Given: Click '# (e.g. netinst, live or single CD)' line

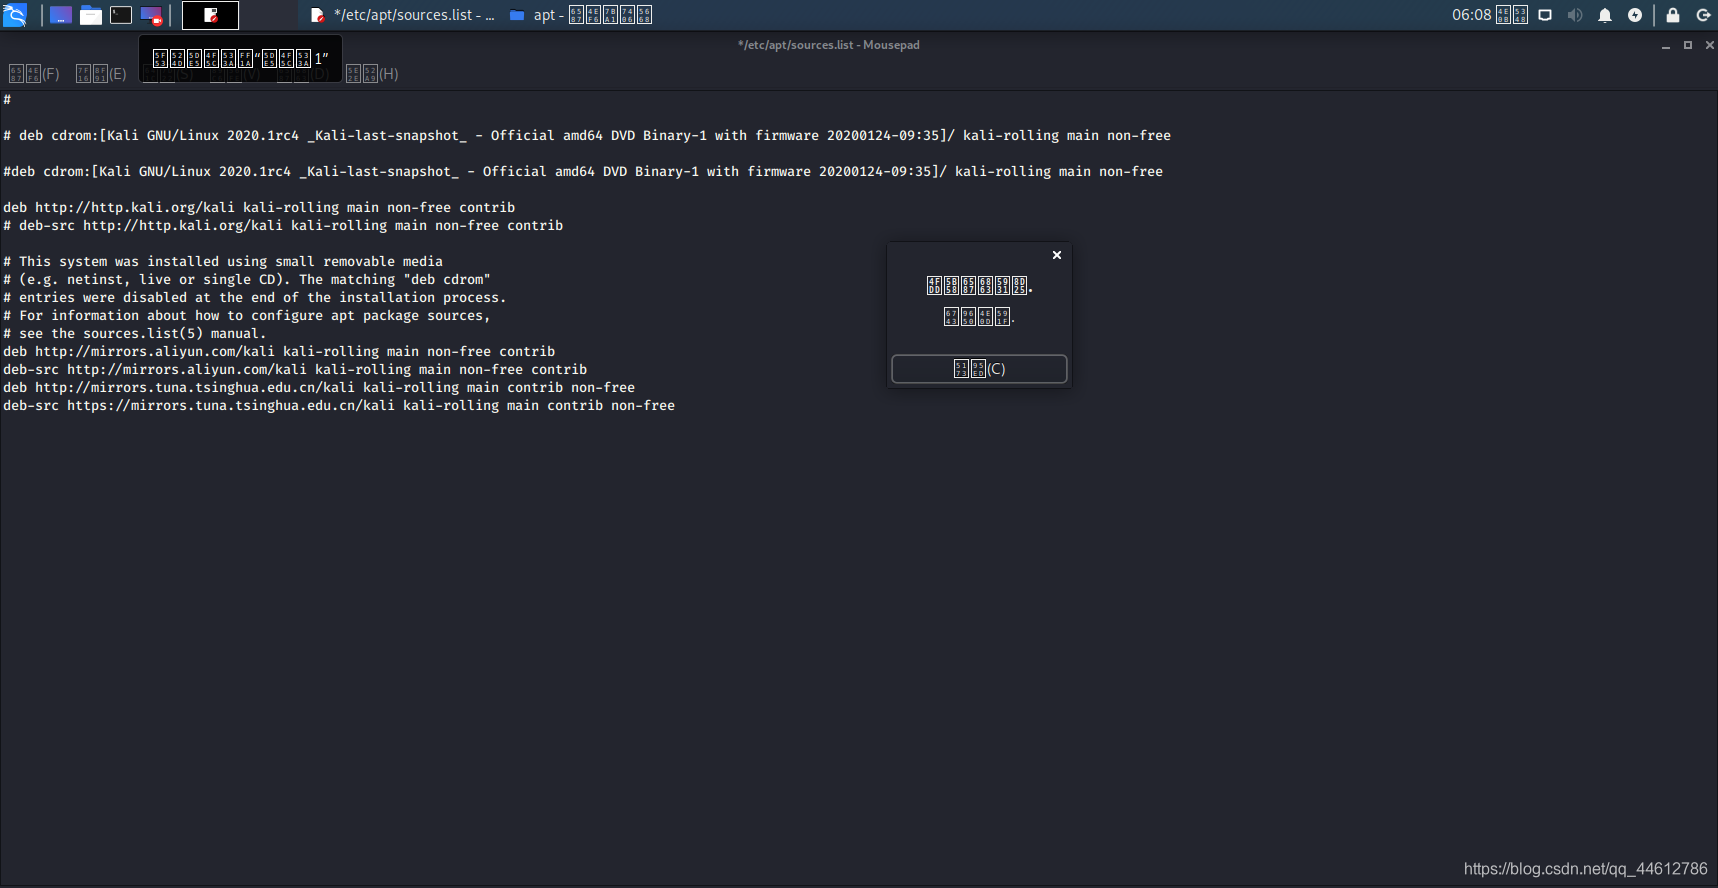Looking at the screenshot, I should click(x=247, y=279).
